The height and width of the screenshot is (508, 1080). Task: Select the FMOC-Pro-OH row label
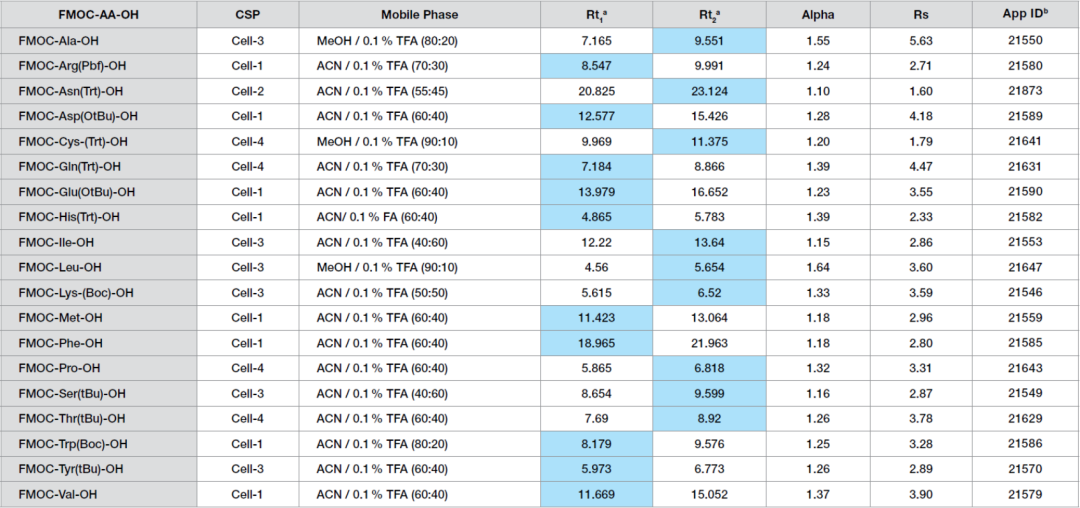coord(60,368)
